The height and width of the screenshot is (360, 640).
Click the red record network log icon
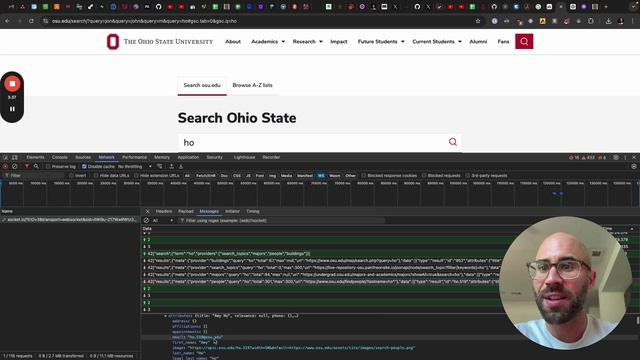click(5, 167)
